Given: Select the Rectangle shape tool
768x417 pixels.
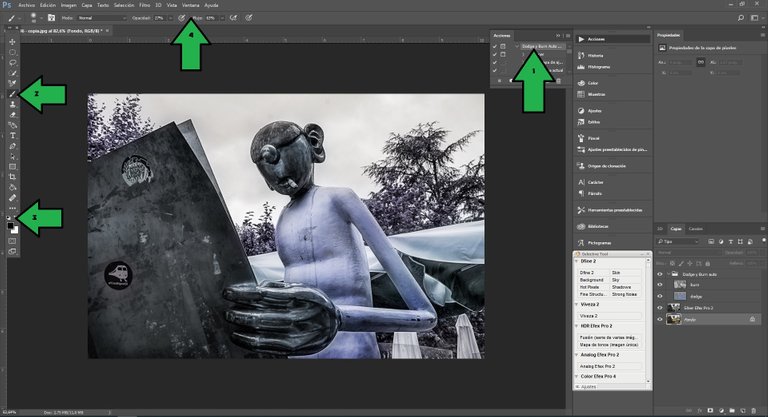Looking at the screenshot, I should tap(12, 167).
